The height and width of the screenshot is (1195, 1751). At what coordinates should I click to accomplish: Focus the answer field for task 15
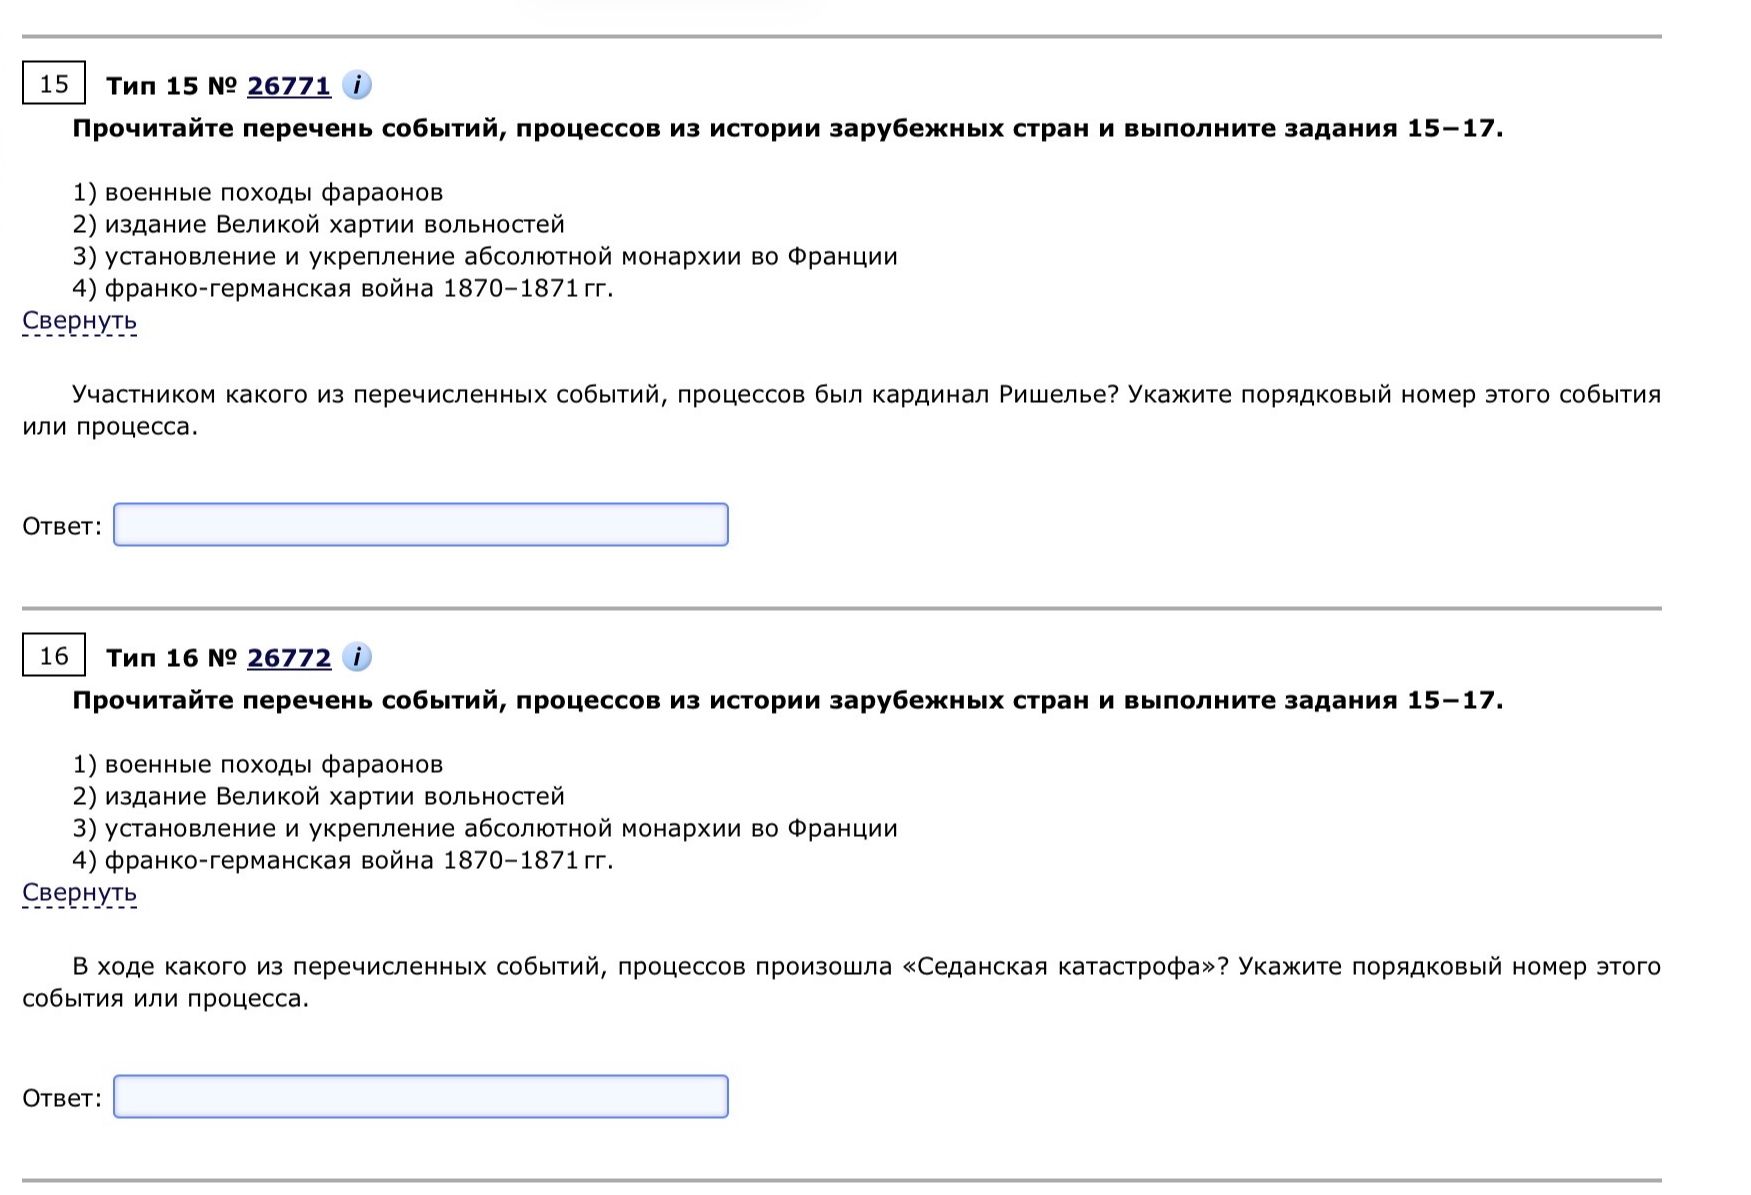(421, 525)
